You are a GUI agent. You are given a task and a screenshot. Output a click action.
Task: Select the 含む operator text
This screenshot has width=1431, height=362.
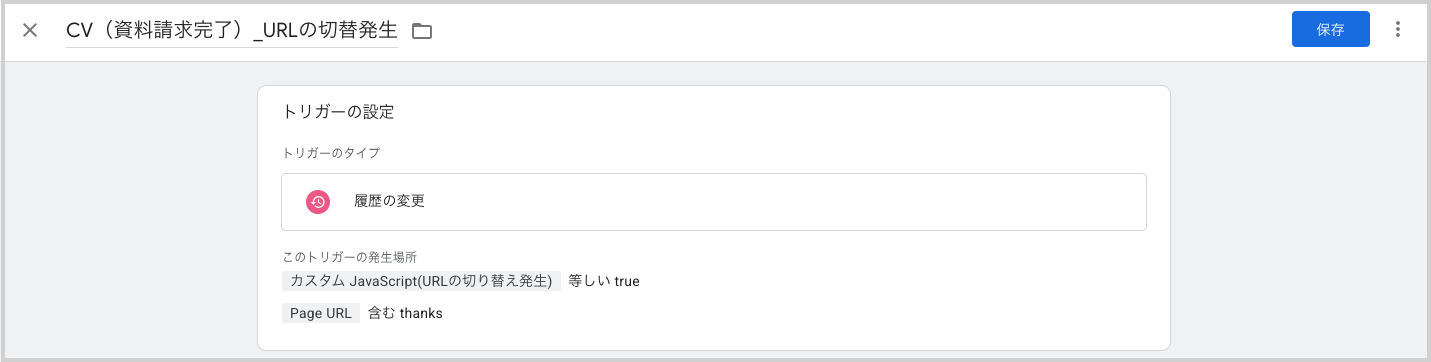(x=381, y=313)
